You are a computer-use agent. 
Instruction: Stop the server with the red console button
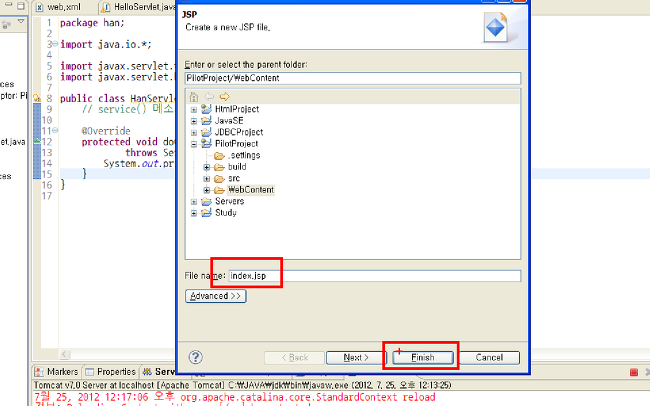634,372
